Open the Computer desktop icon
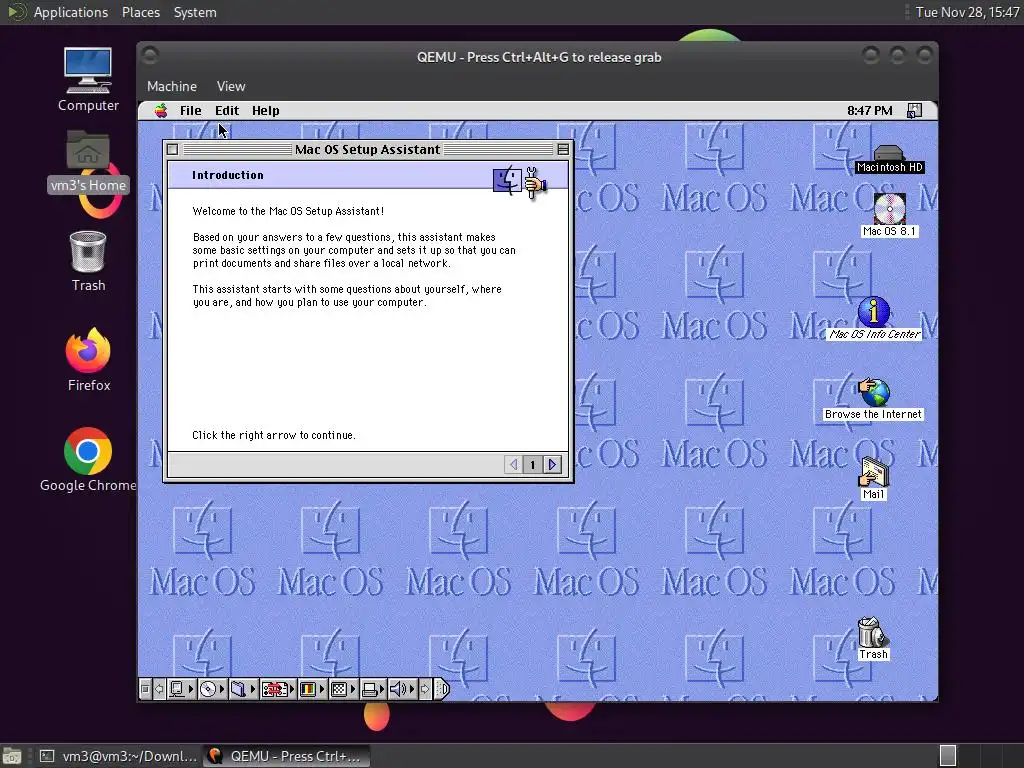 [x=88, y=80]
